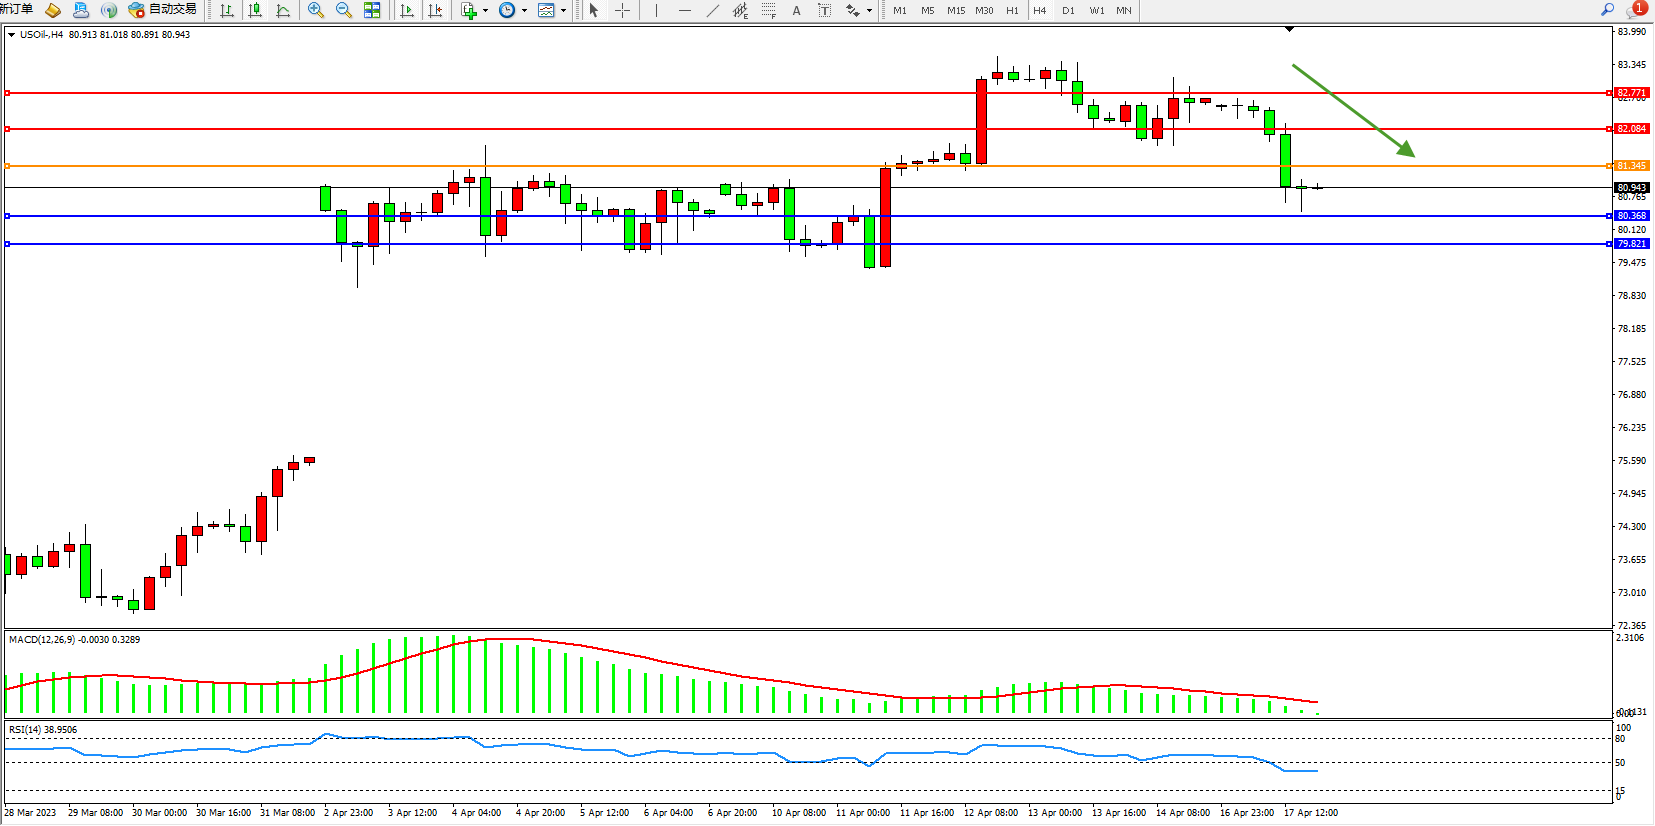Image resolution: width=1655 pixels, height=826 pixels.
Task: Expand the periodicity clock dropdown arrow
Action: pos(525,10)
